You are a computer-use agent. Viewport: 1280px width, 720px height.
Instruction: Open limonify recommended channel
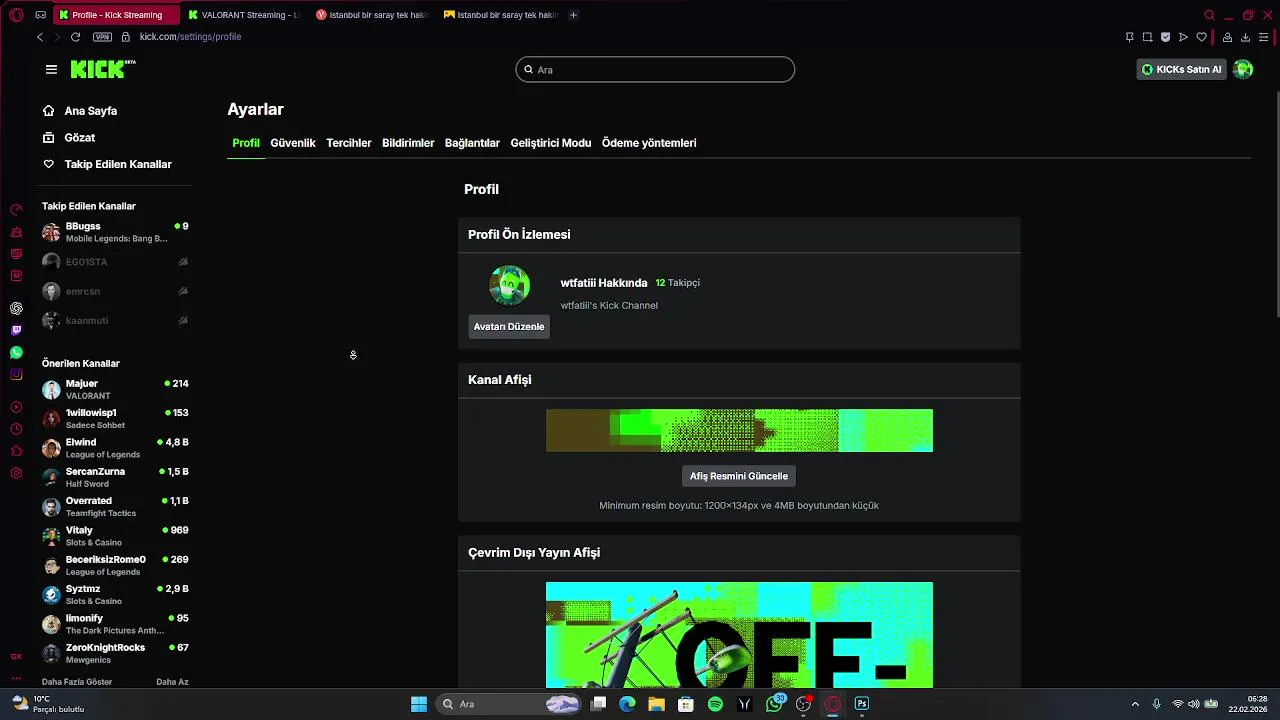(115, 624)
